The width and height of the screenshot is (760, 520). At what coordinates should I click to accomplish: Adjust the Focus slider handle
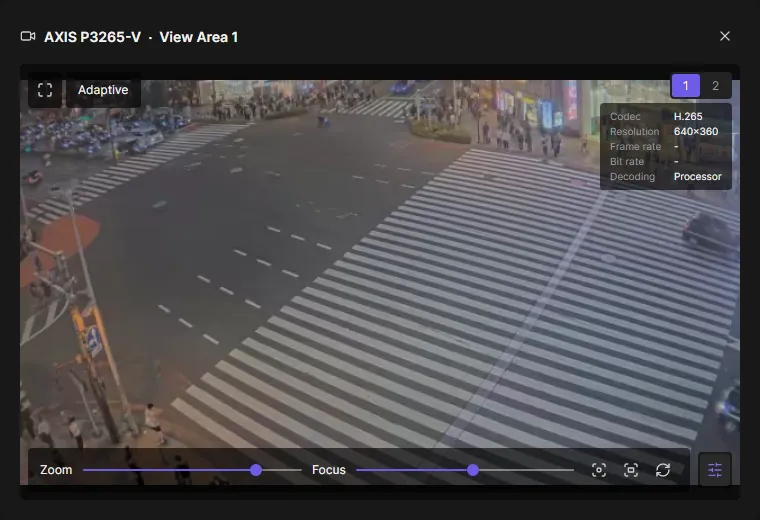pyautogui.click(x=473, y=470)
